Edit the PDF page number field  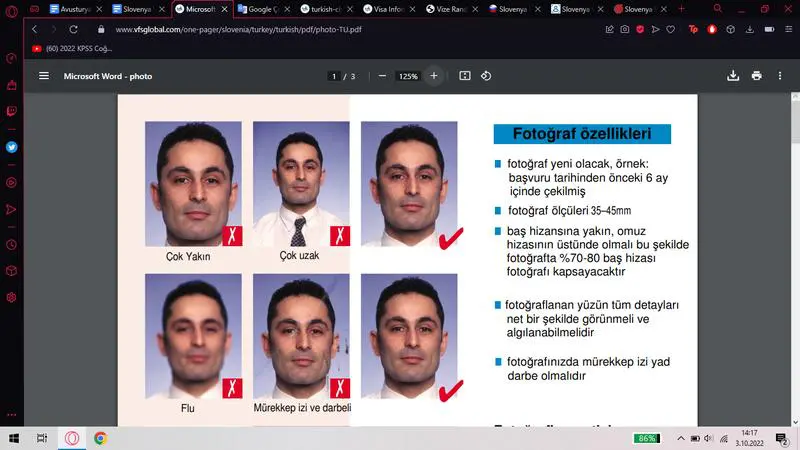pyautogui.click(x=334, y=76)
